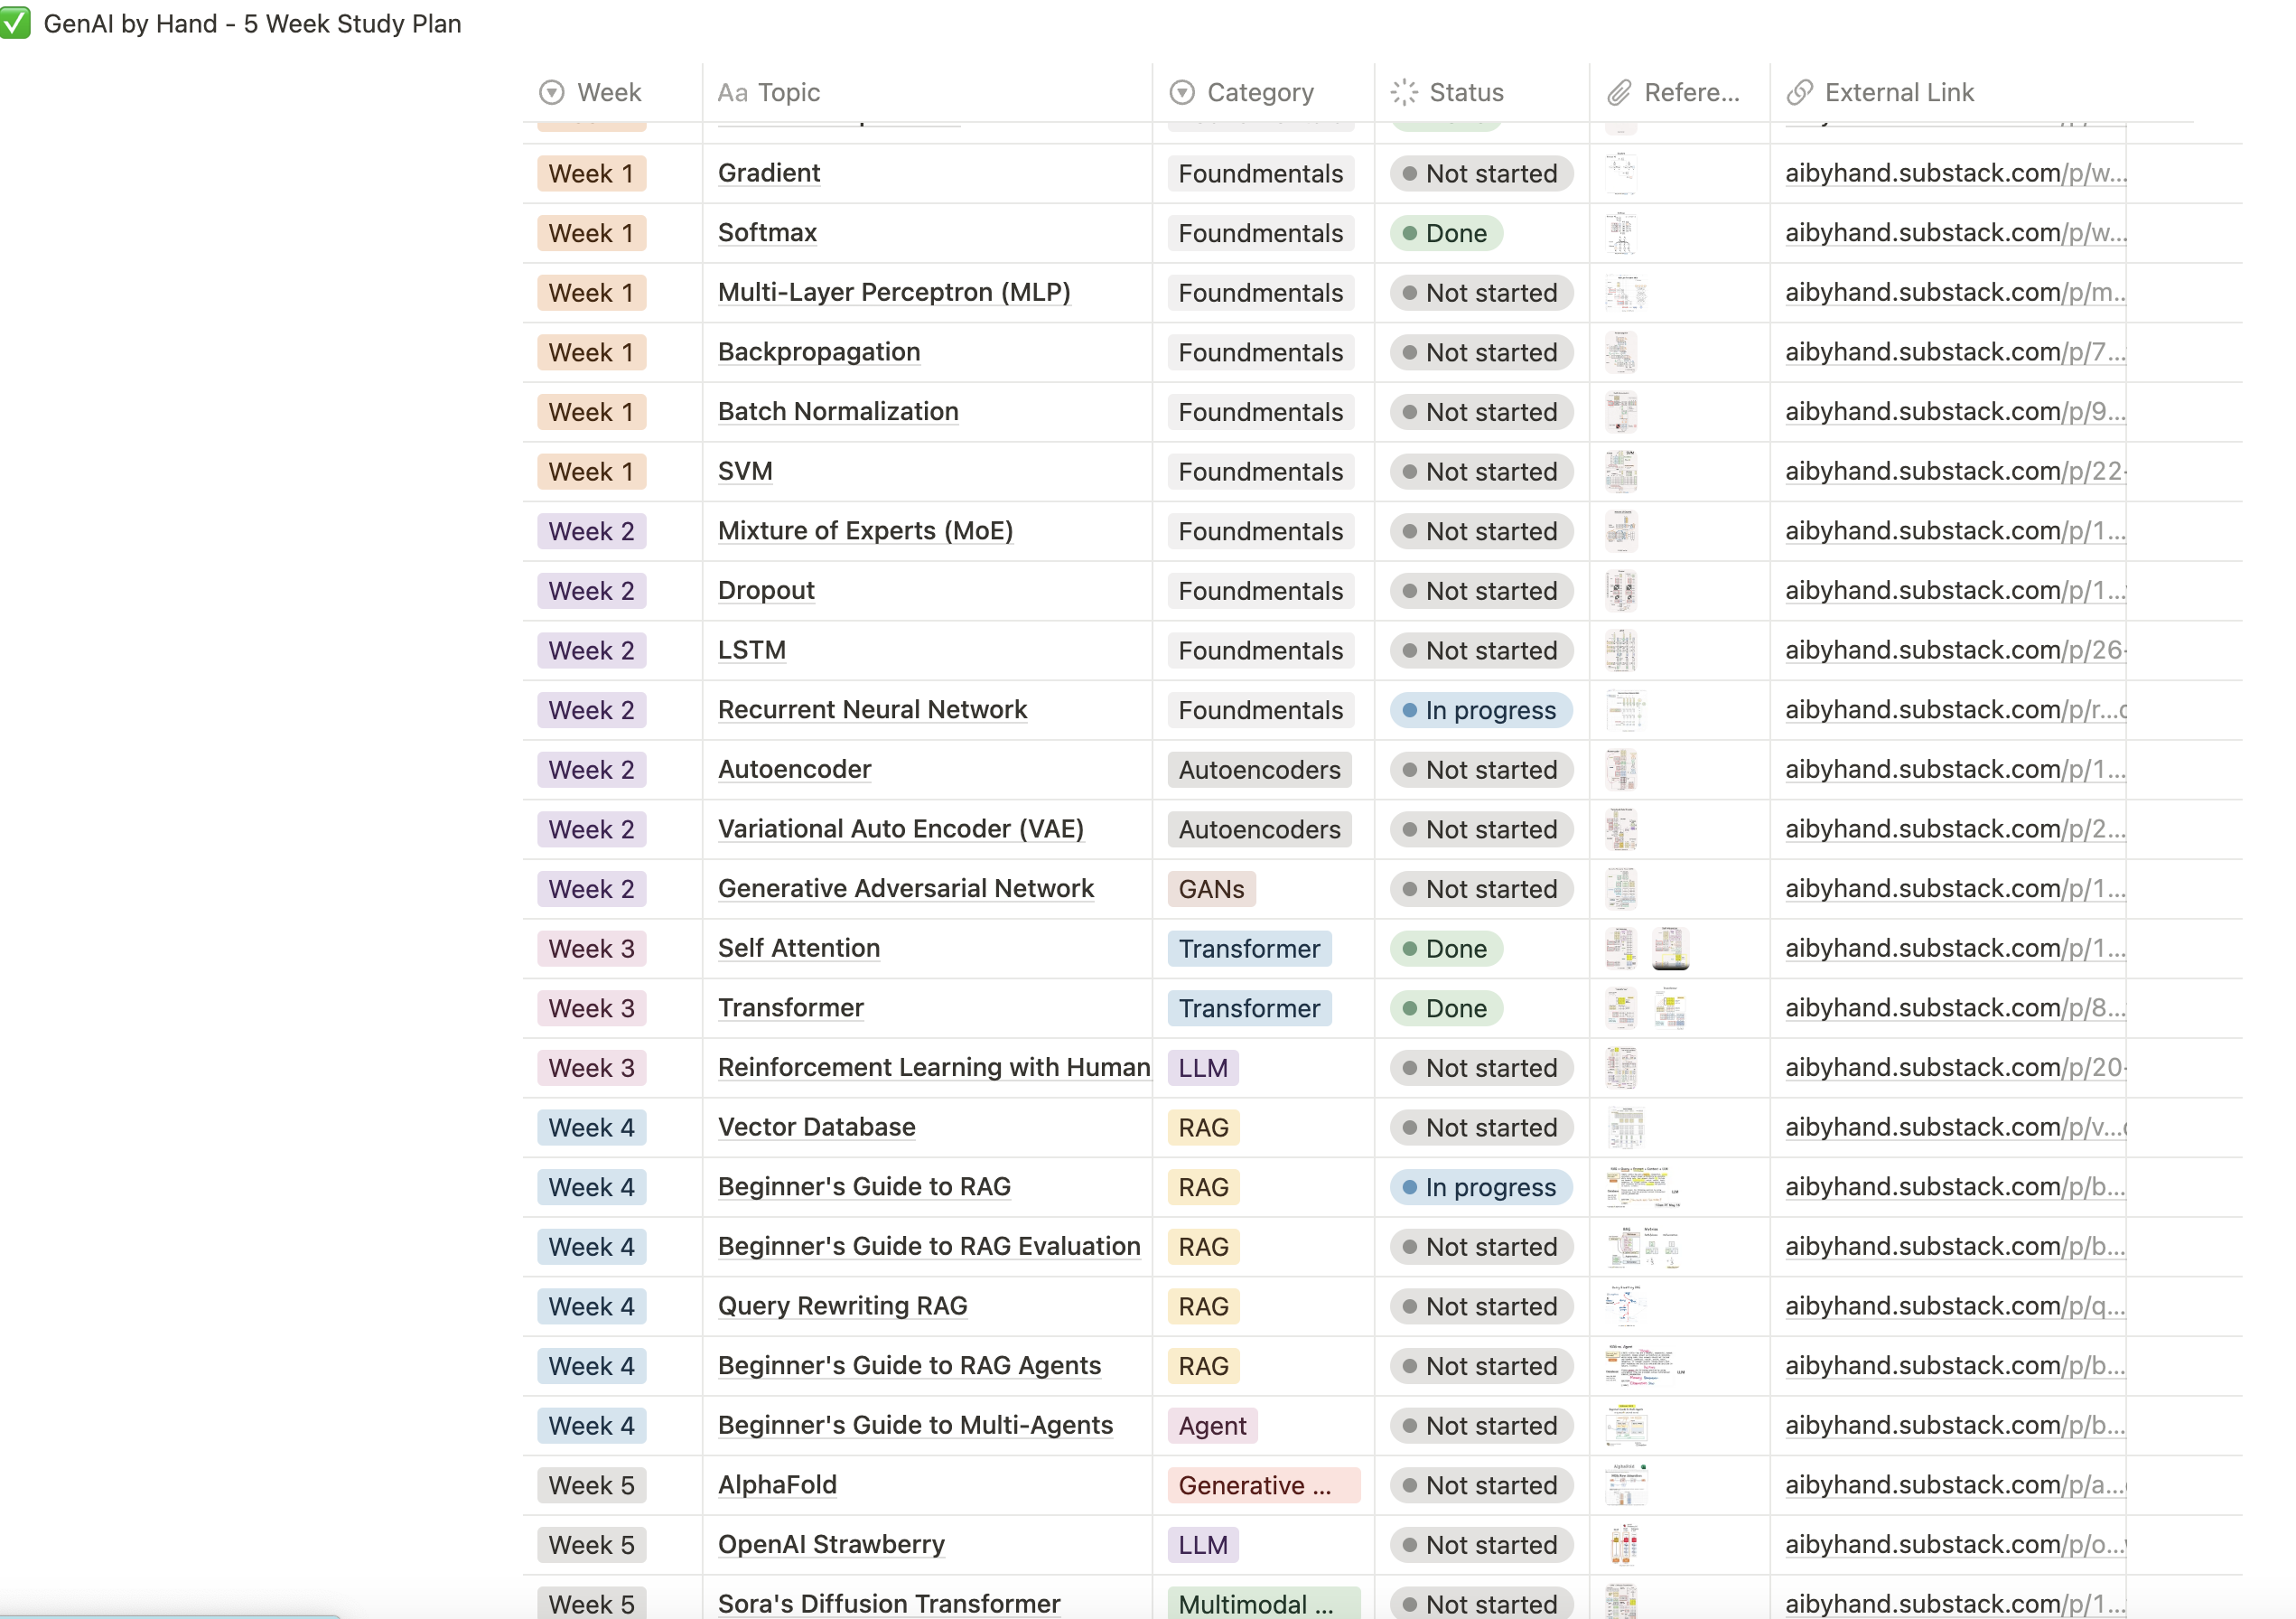Image resolution: width=2296 pixels, height=1619 pixels.
Task: Open the reference thumbnail of Beginner's Guide to RAG
Action: tap(1643, 1187)
